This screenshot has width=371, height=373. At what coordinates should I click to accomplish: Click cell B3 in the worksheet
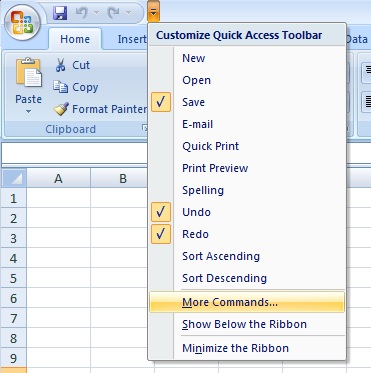pos(119,238)
